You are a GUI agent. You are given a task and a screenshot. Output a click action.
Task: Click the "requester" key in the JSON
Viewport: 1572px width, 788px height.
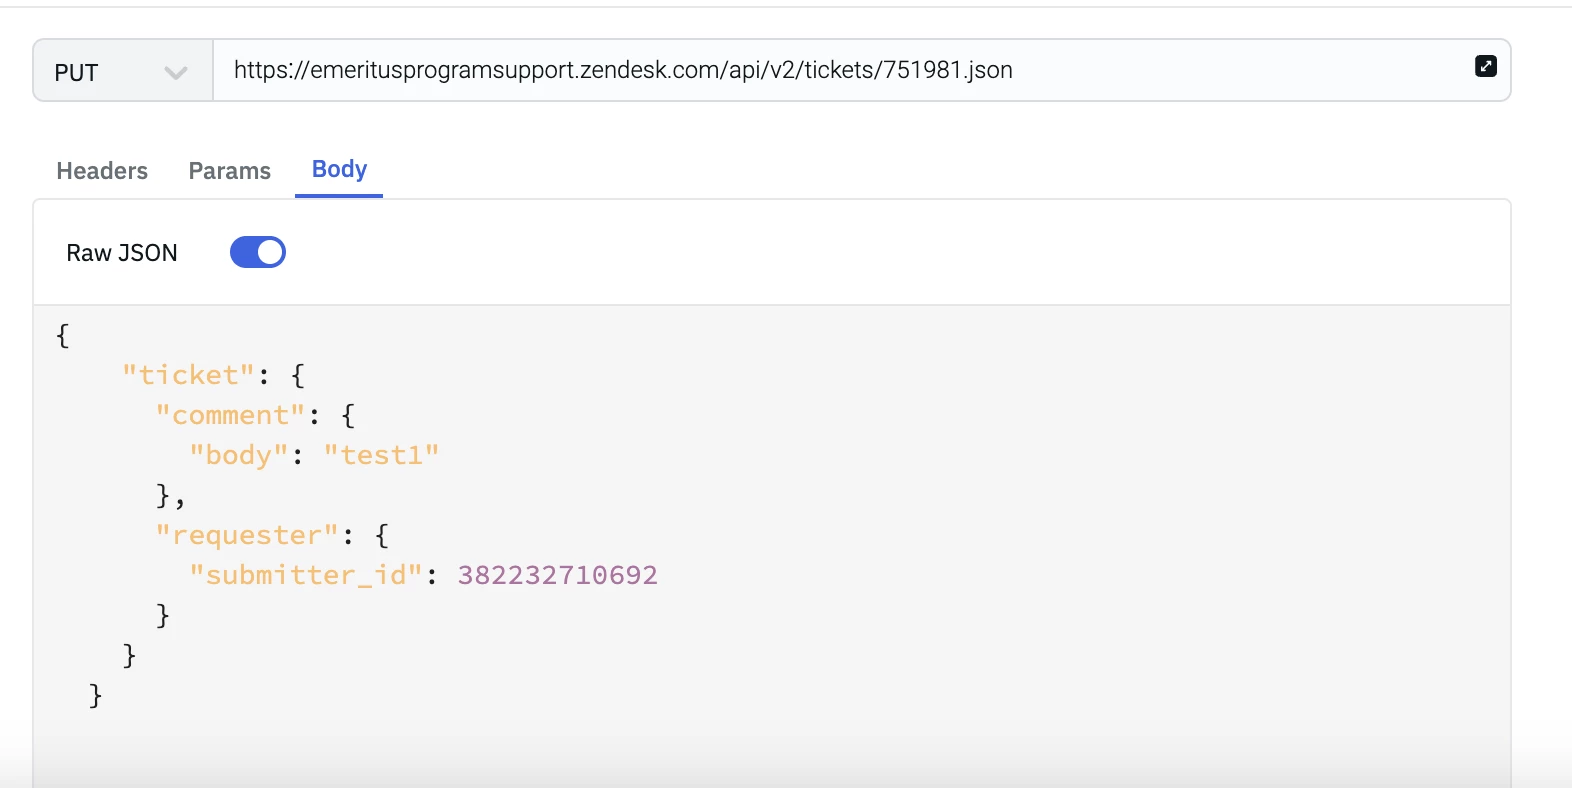click(x=247, y=535)
